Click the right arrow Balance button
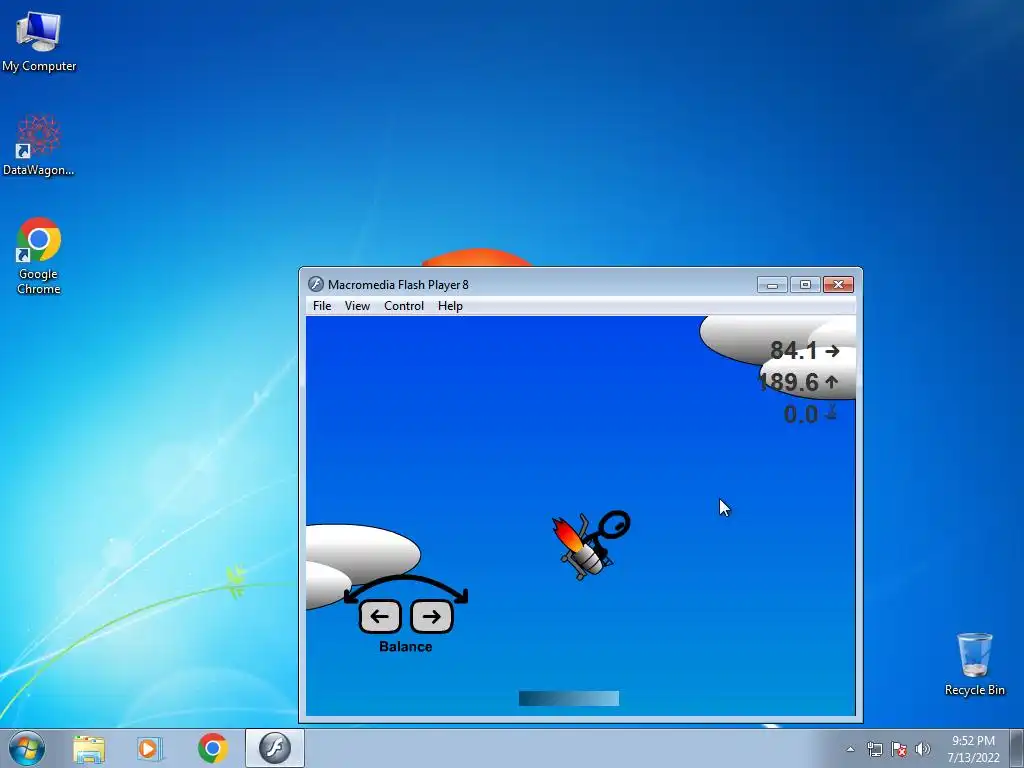This screenshot has height=768, width=1024. click(431, 616)
